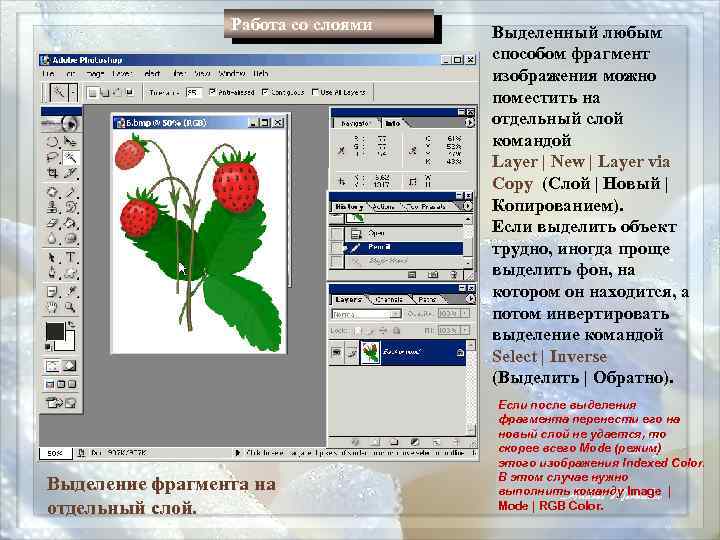This screenshot has width=720, height=540.
Task: Select the Slice tool
Action: tap(70, 173)
